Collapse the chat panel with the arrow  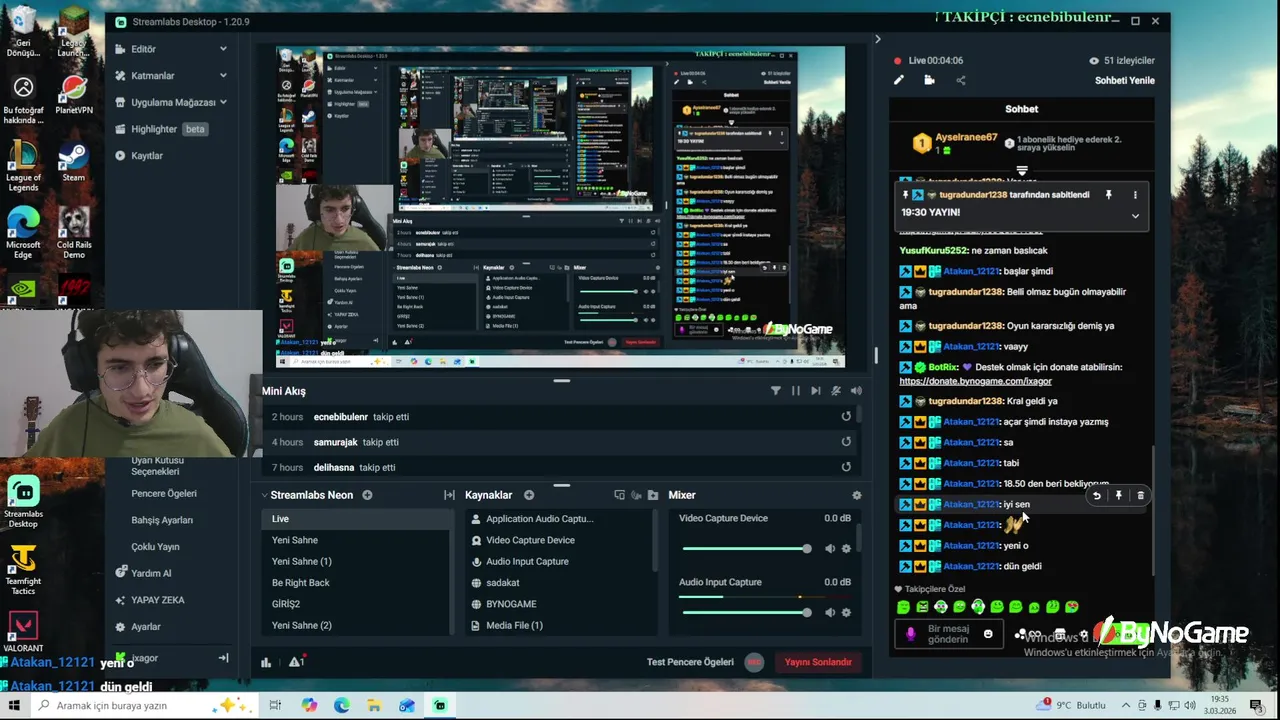[x=877, y=39]
